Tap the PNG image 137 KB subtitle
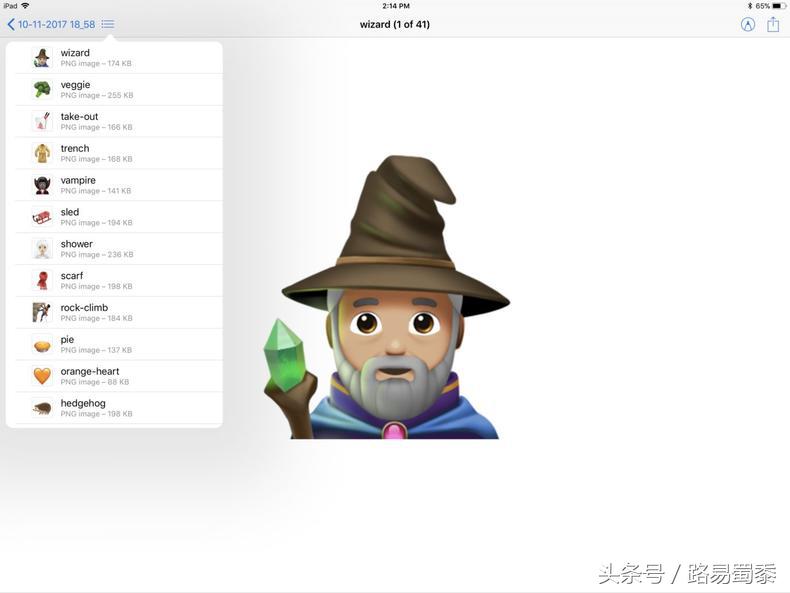The height and width of the screenshot is (593, 790). click(96, 350)
